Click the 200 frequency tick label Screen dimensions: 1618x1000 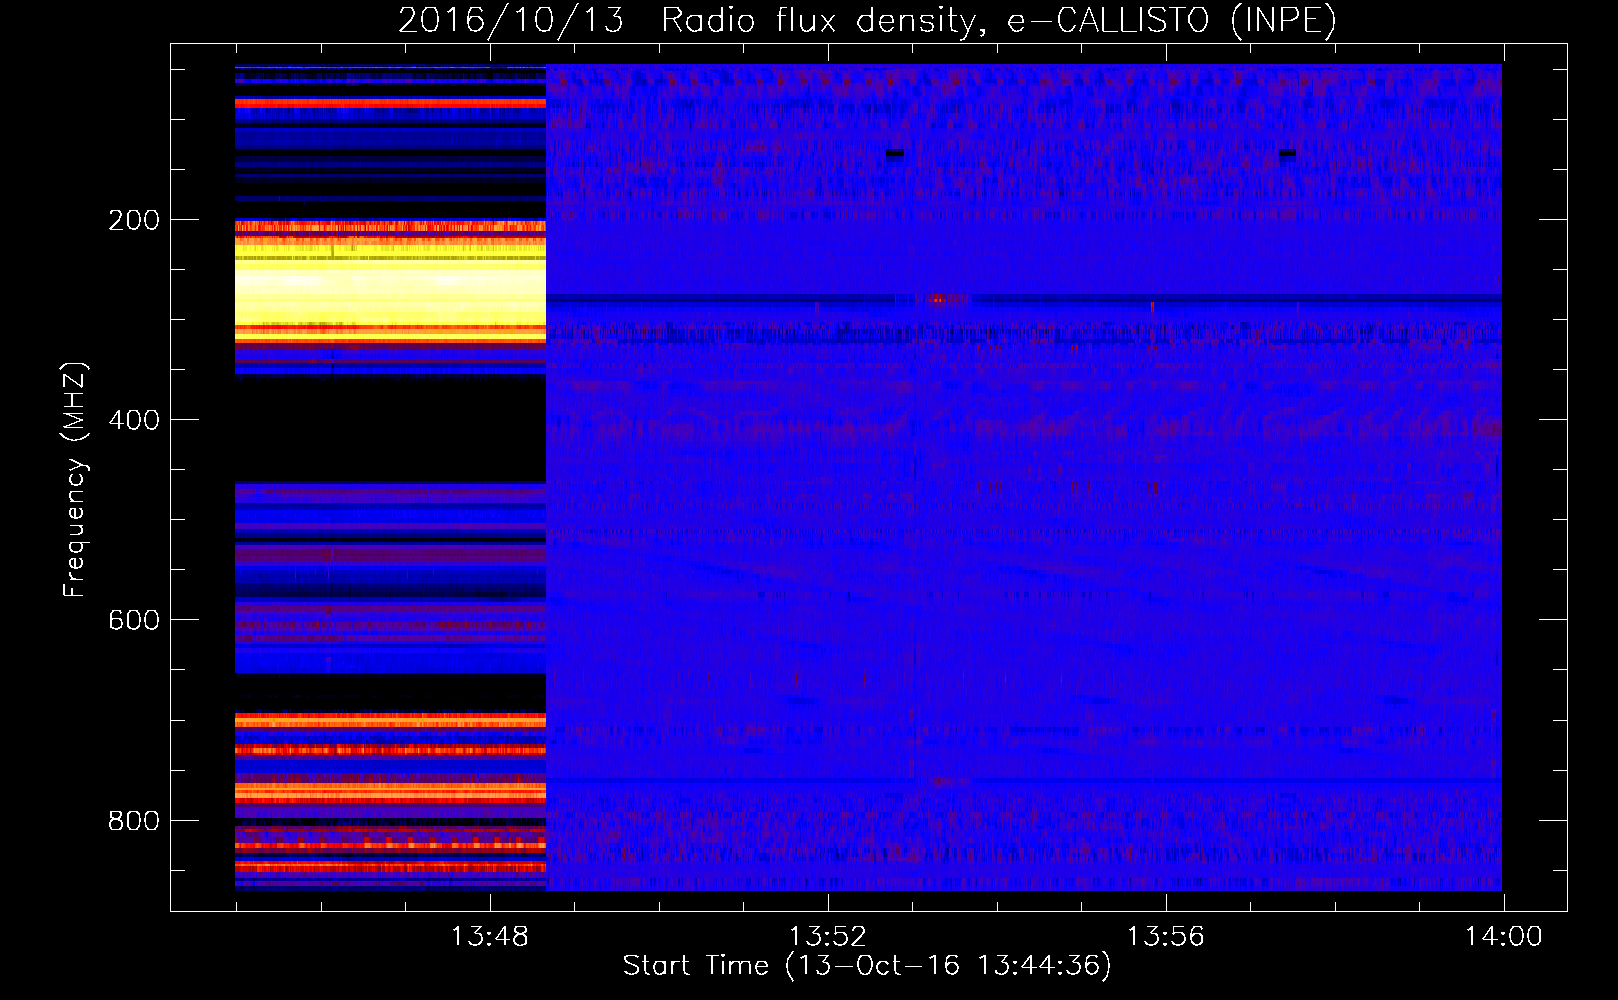(x=134, y=220)
